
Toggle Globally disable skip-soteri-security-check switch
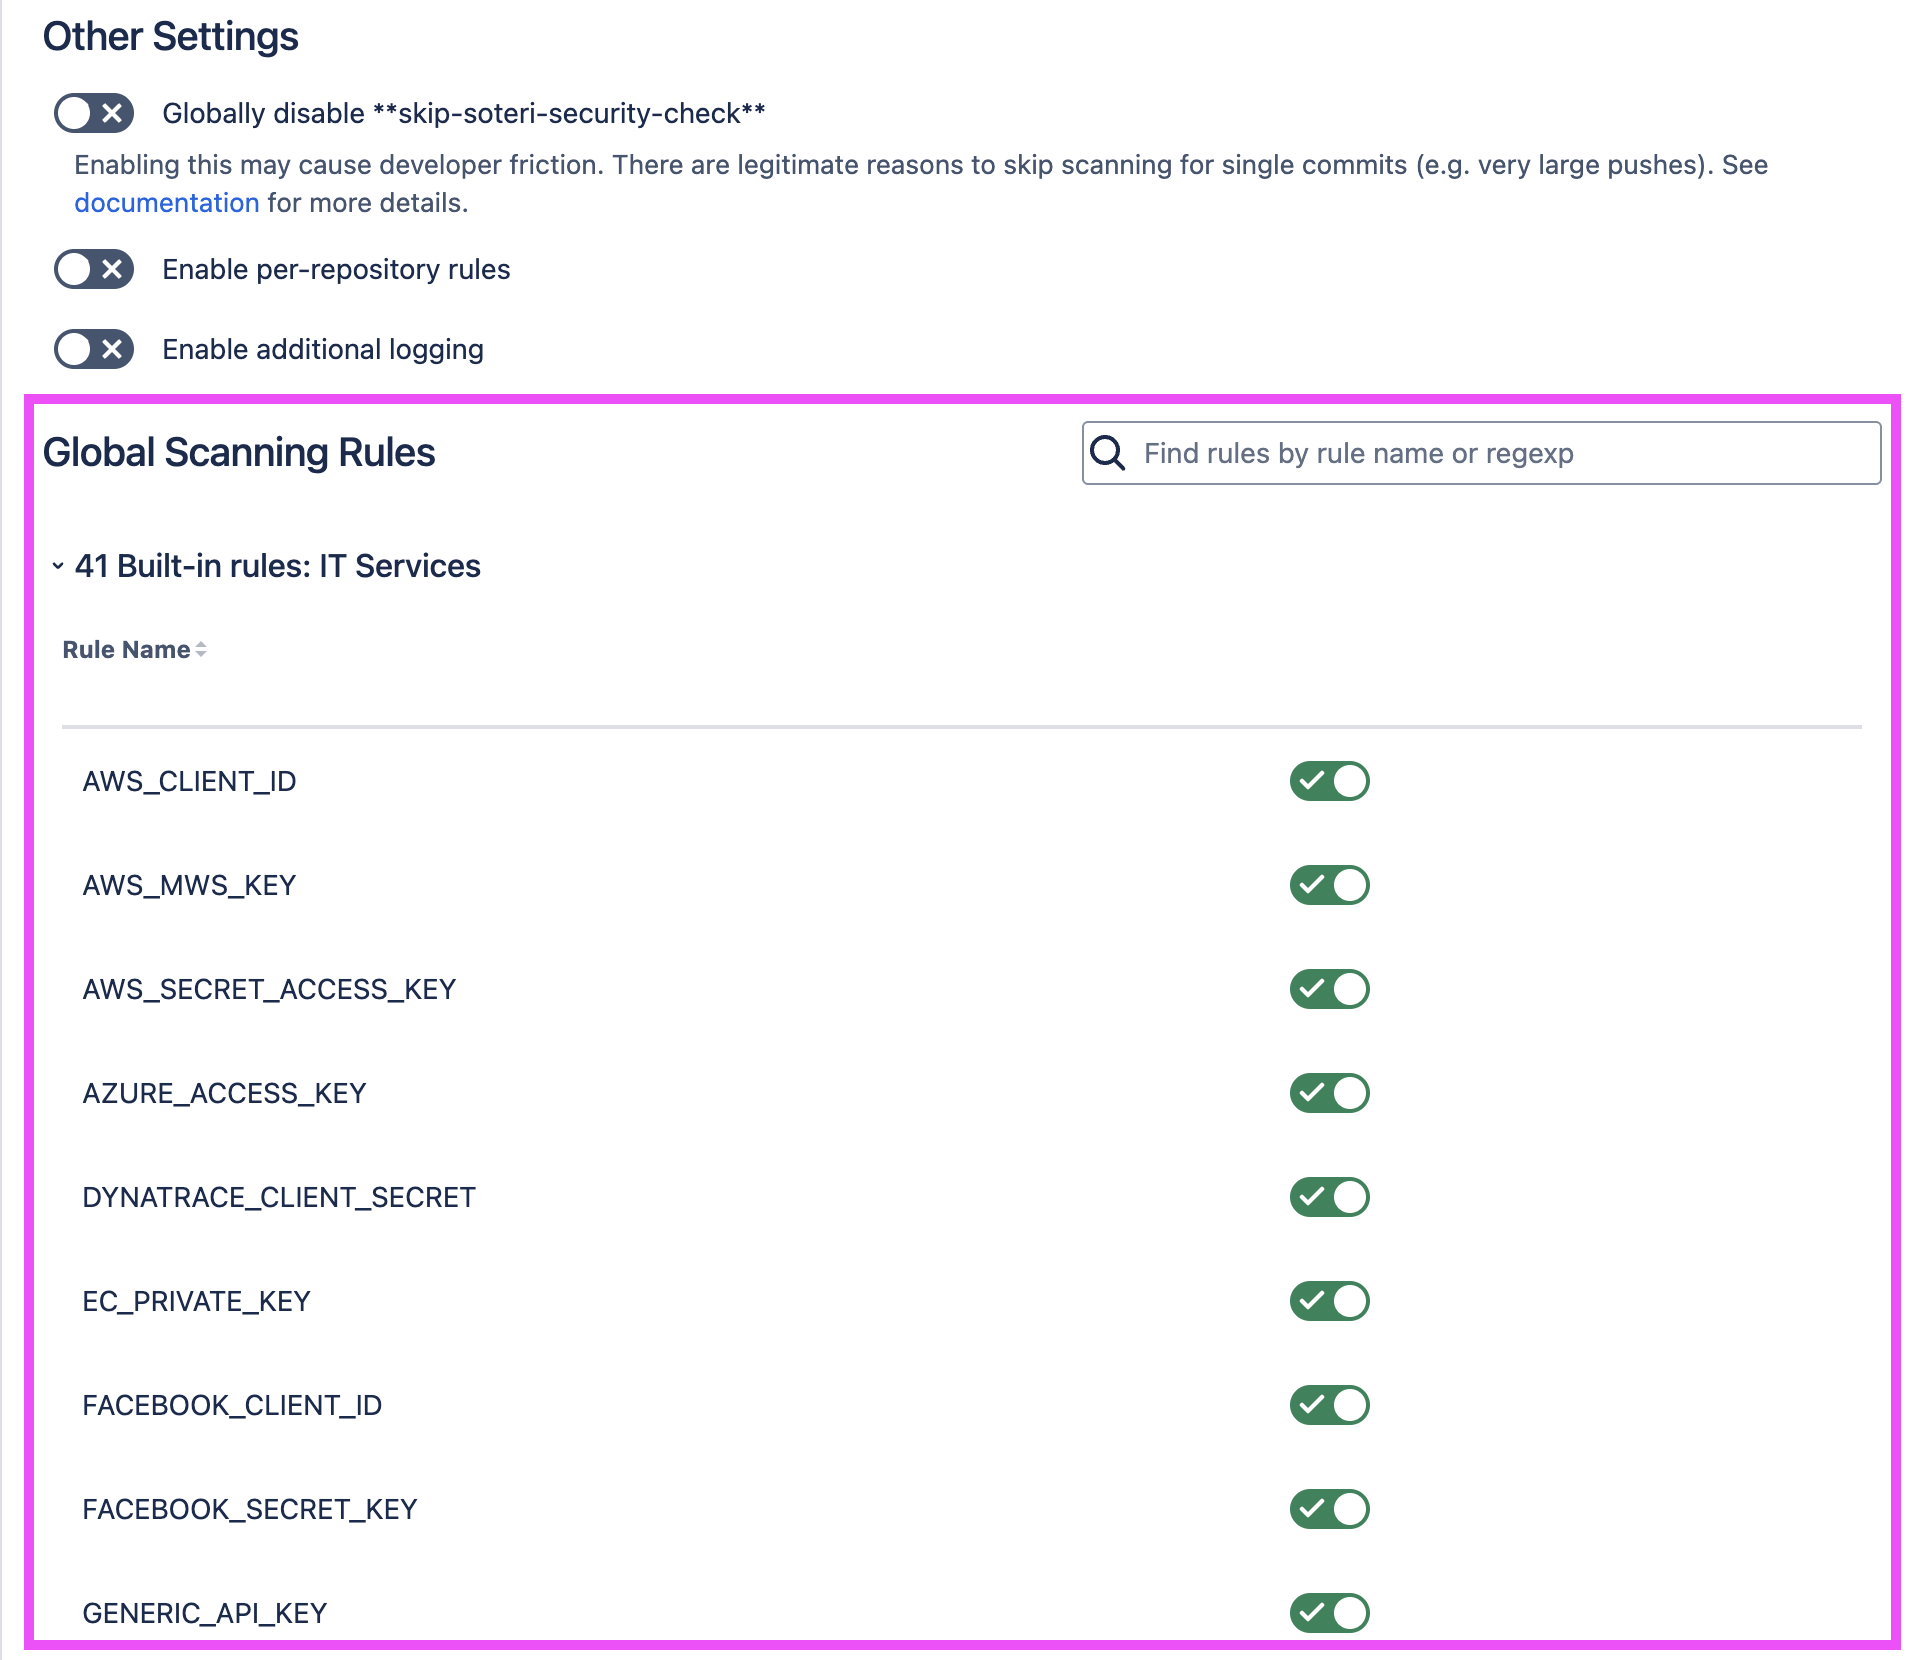[94, 113]
